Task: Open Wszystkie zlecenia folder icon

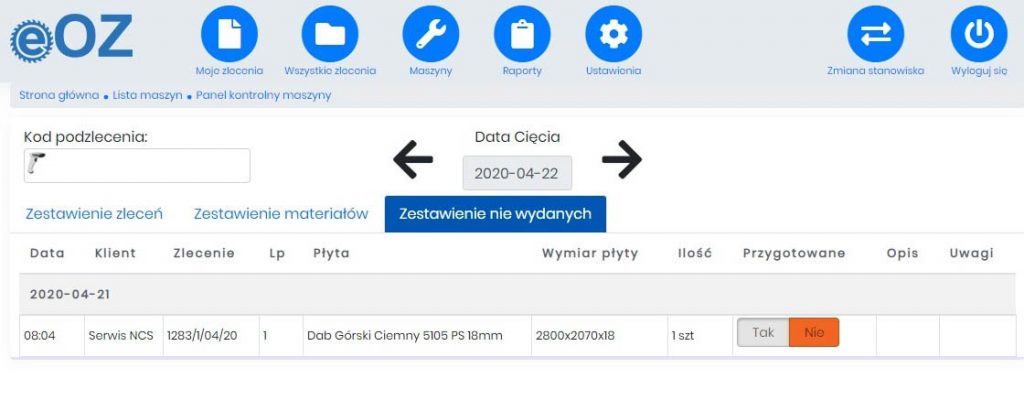Action: pyautogui.click(x=330, y=34)
